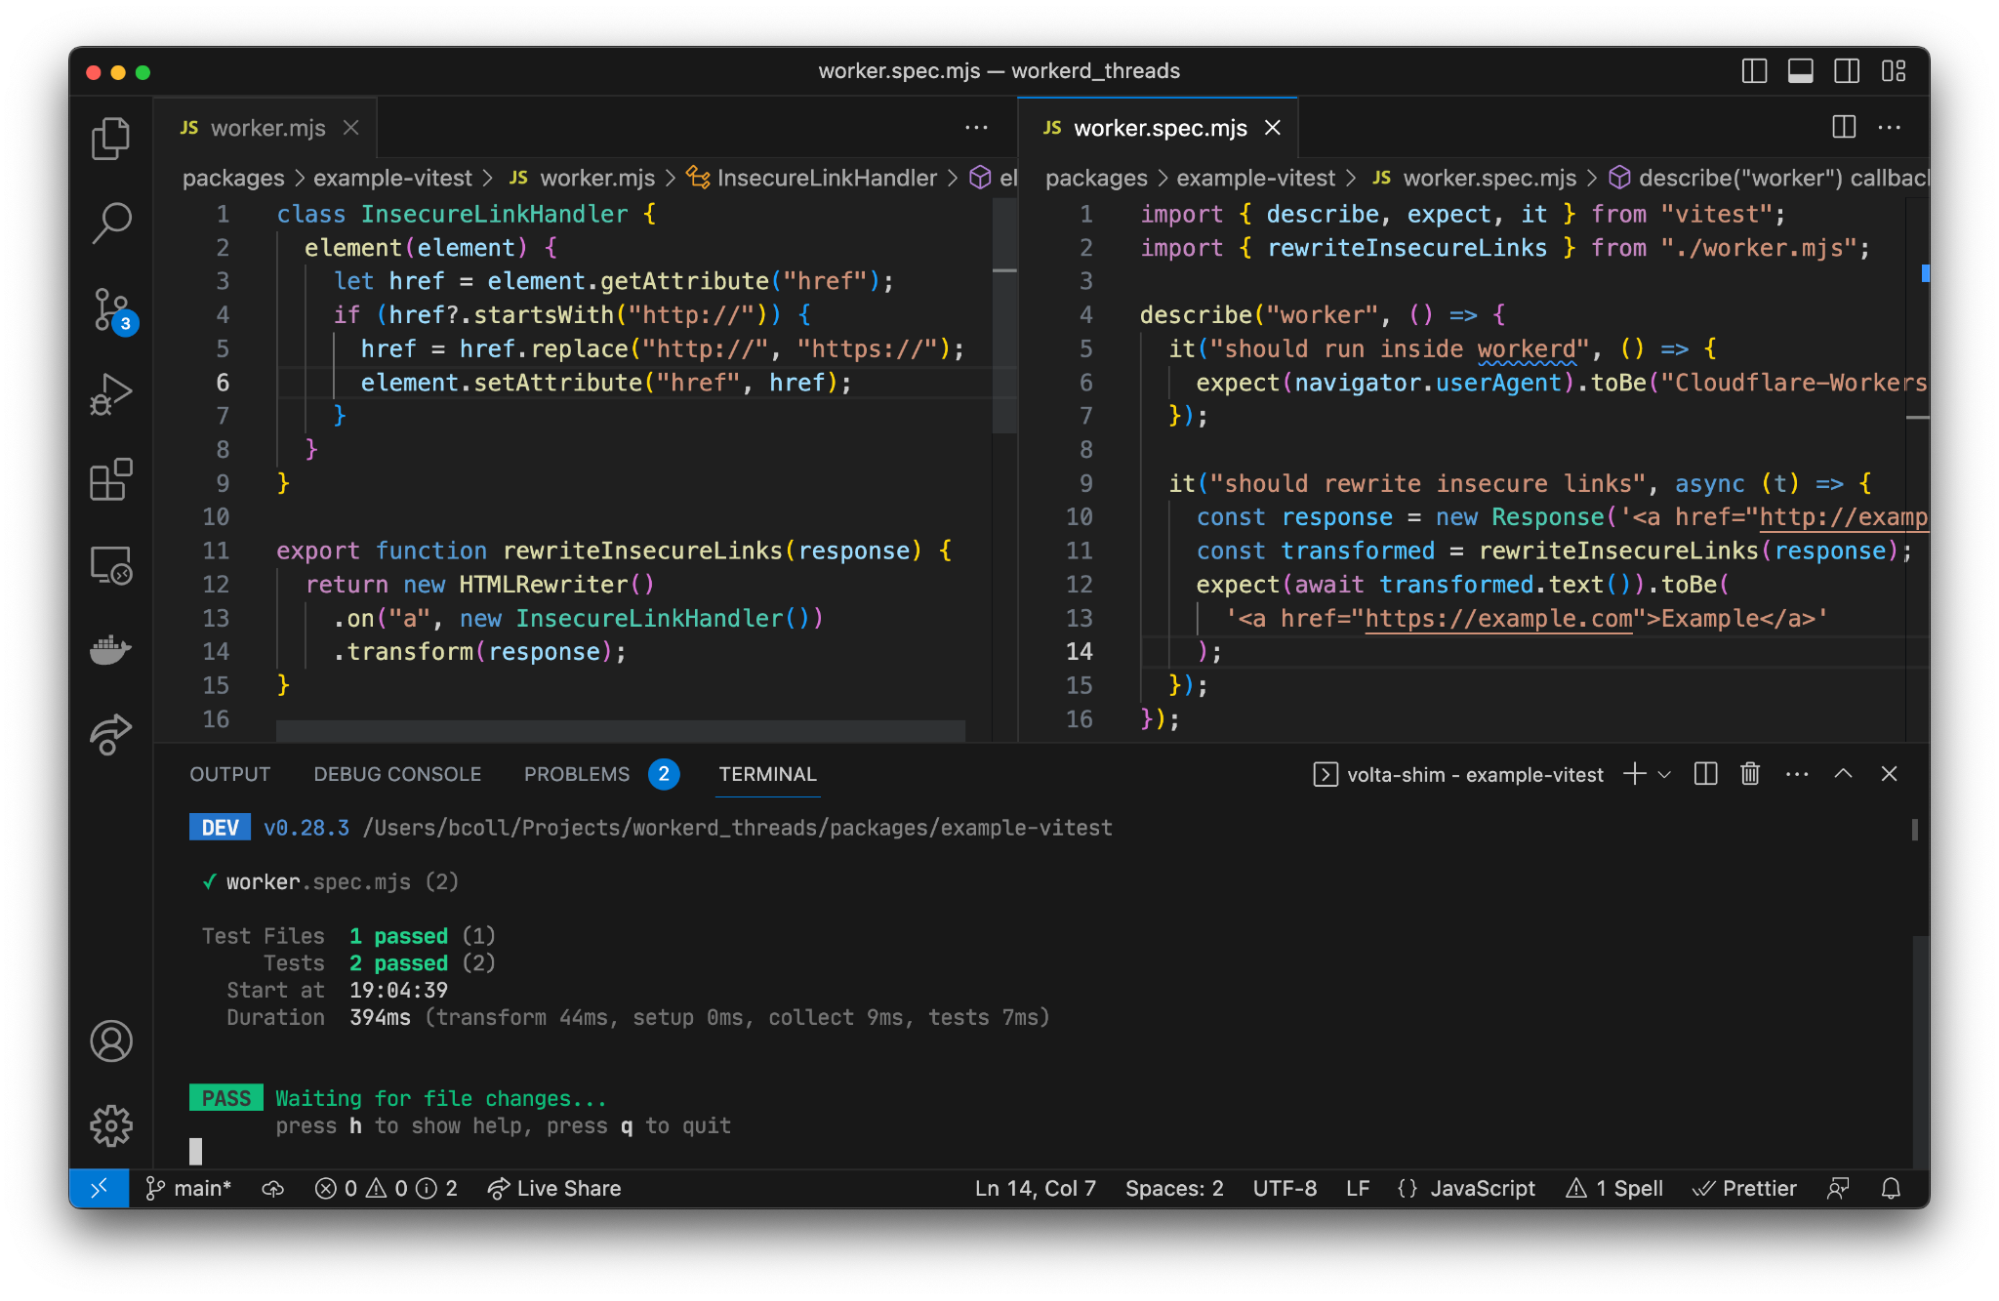Select the worker.mjs editor tab

pyautogui.click(x=267, y=128)
